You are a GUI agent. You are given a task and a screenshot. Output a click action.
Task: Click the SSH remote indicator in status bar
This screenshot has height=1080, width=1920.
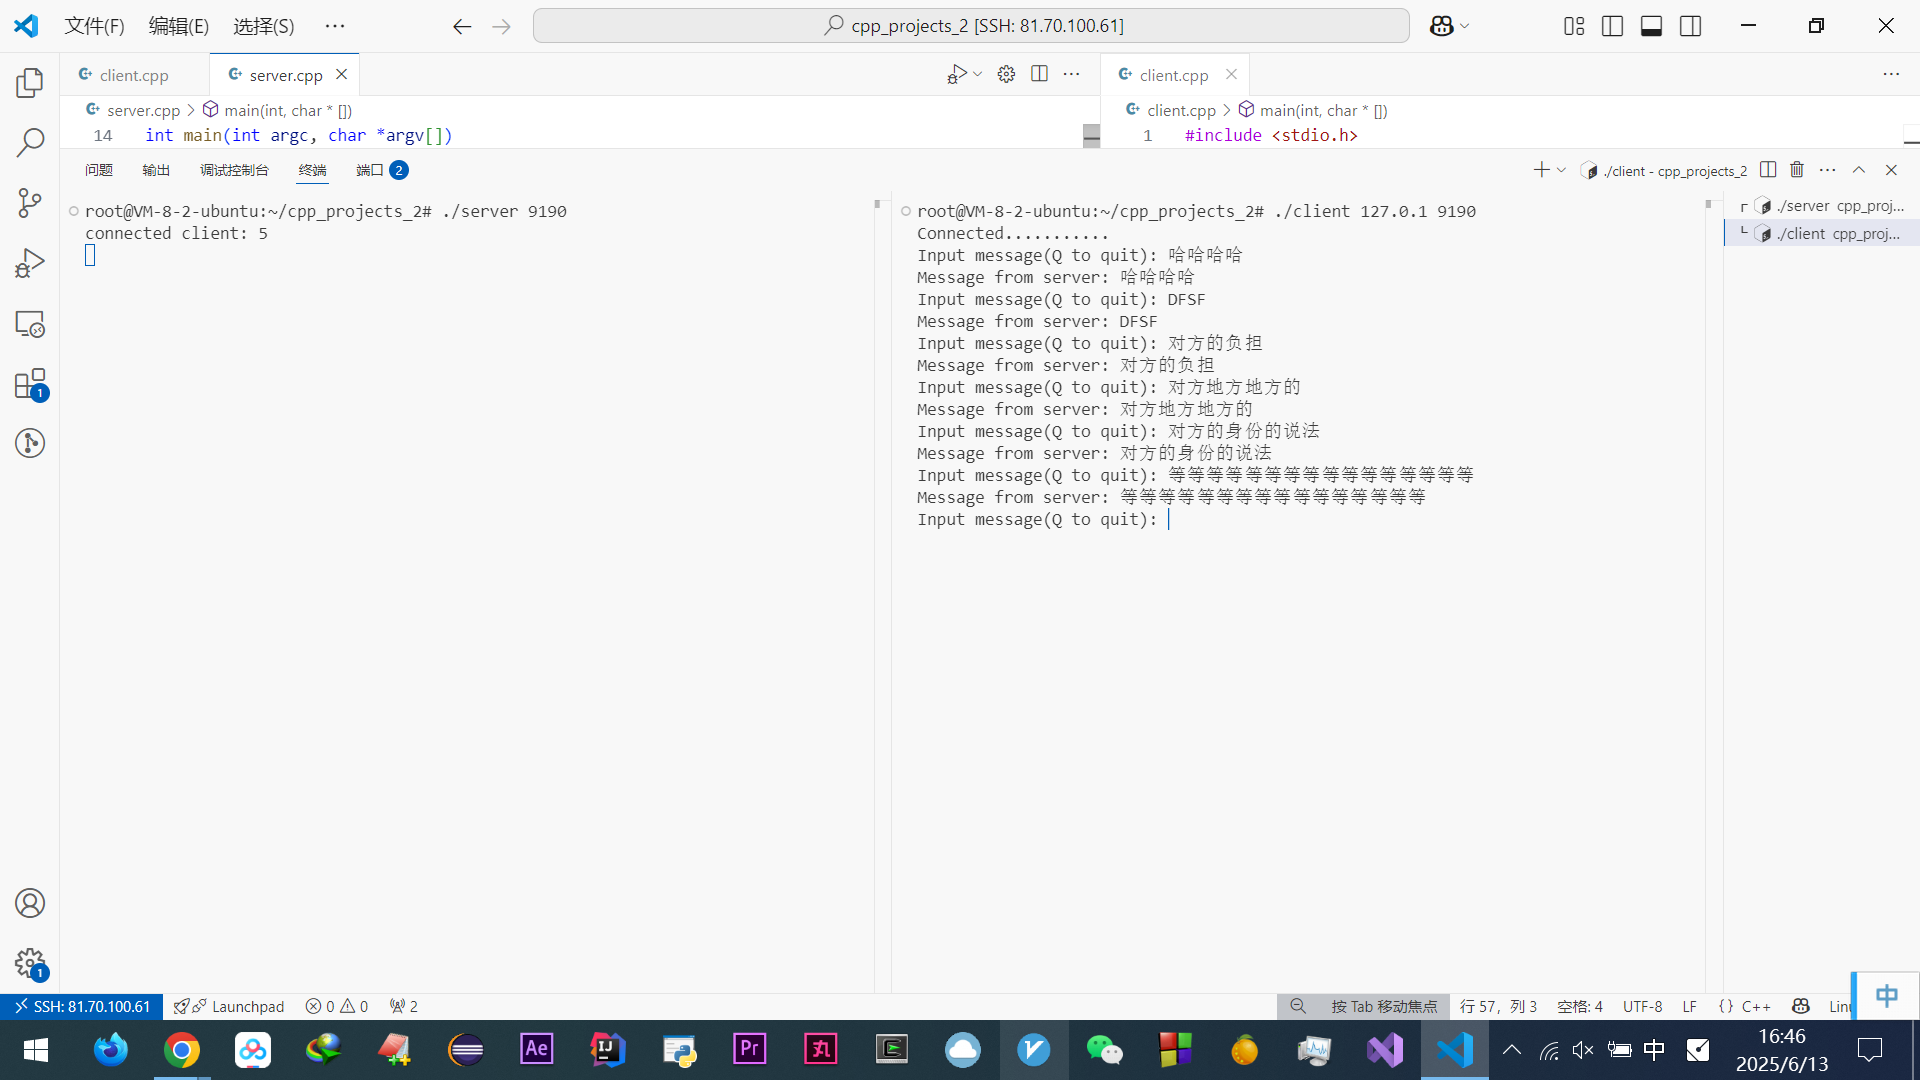coord(82,1006)
